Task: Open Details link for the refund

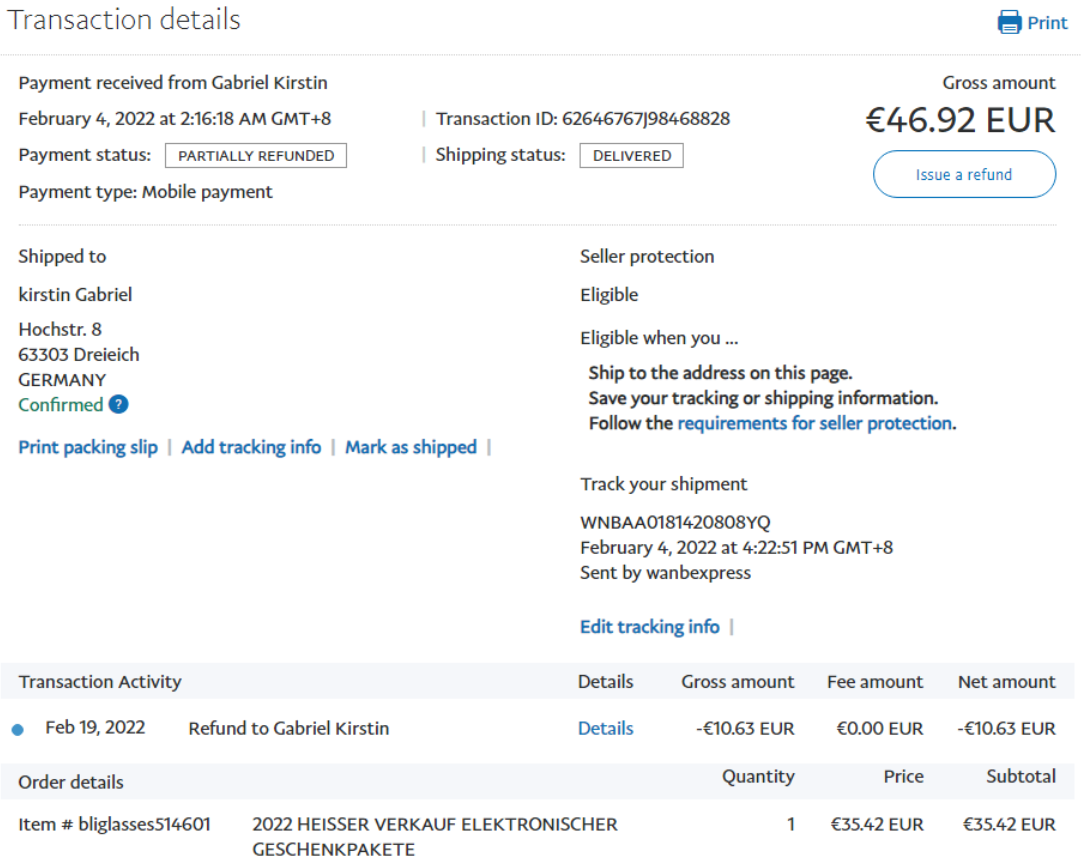Action: point(605,728)
